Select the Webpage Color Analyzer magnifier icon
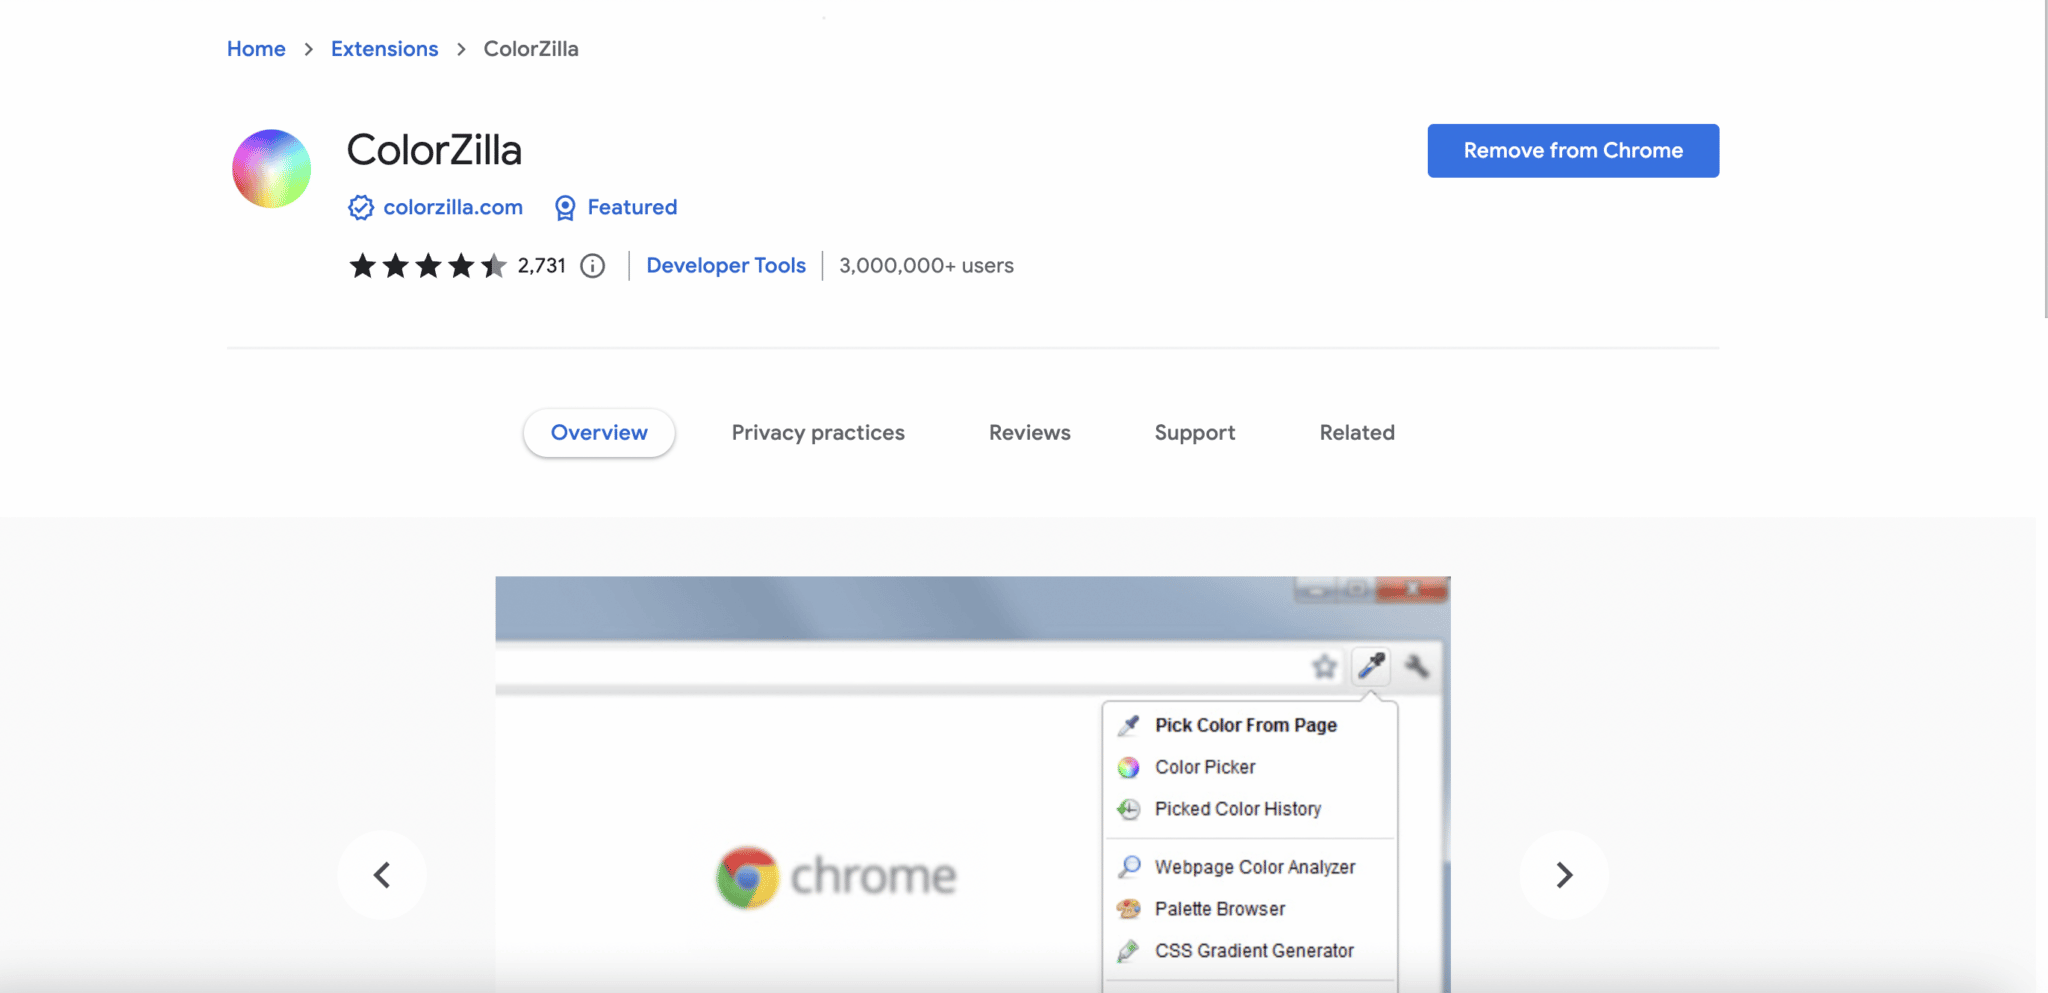Viewport: 2048px width, 993px height. coord(1129,866)
